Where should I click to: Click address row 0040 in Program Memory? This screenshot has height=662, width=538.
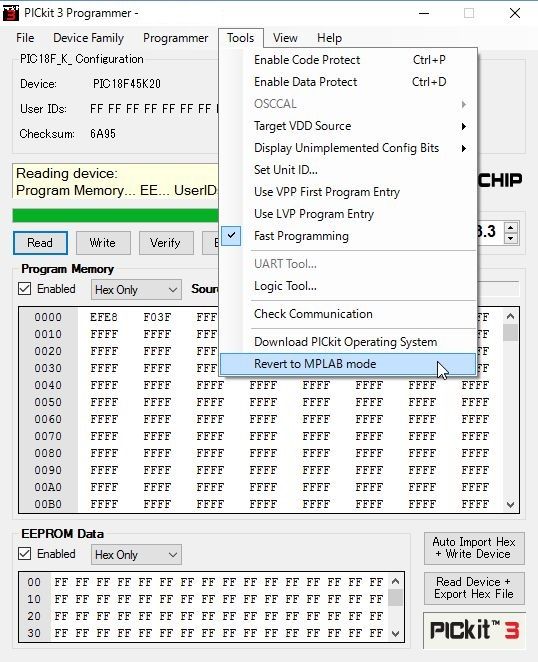tap(48, 385)
